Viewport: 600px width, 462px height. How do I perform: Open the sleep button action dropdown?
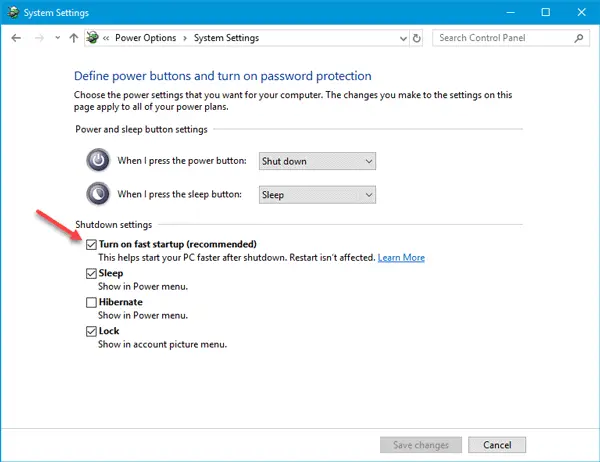coord(317,195)
